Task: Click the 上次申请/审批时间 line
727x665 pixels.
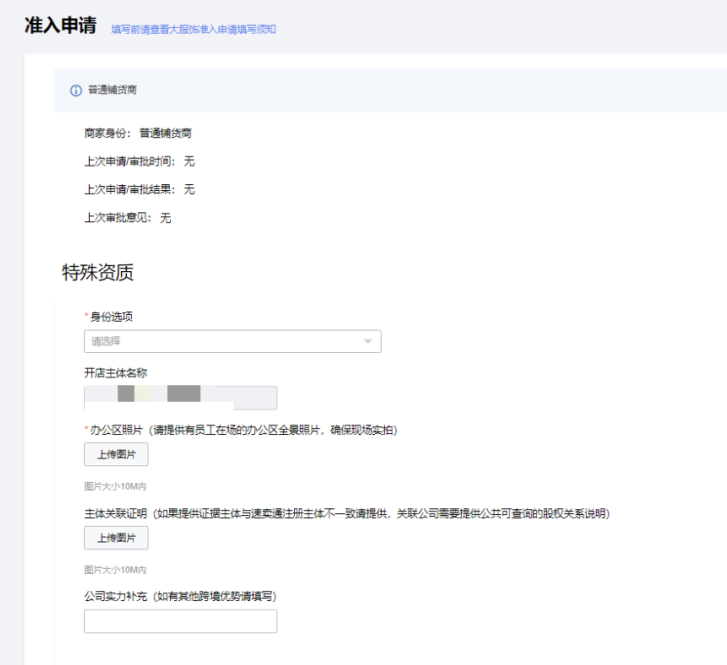Action: point(139,161)
